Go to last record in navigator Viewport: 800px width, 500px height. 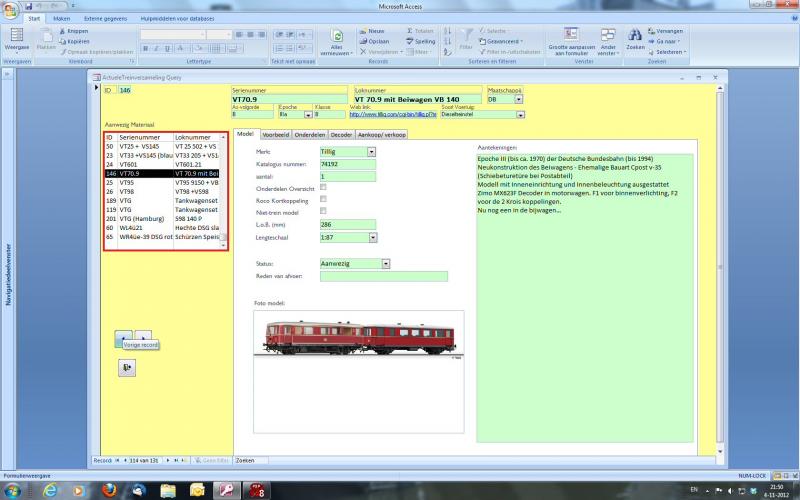click(x=176, y=460)
